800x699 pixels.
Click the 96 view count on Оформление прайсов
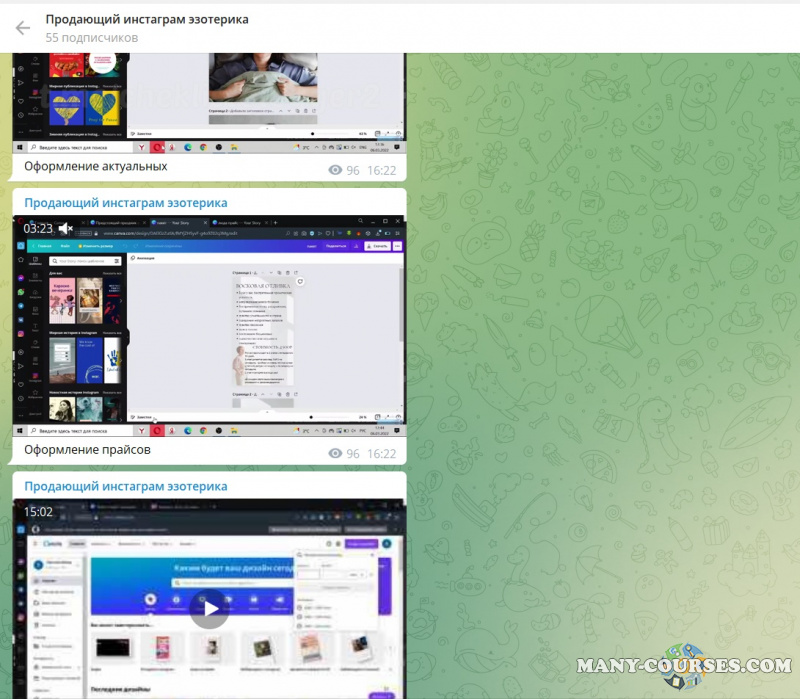tap(352, 454)
